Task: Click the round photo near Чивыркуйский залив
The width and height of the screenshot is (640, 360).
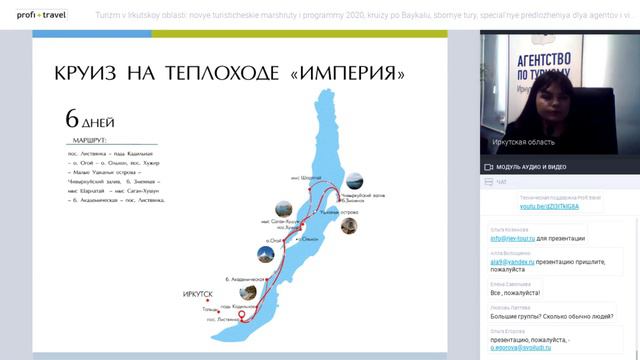Action: tap(354, 181)
